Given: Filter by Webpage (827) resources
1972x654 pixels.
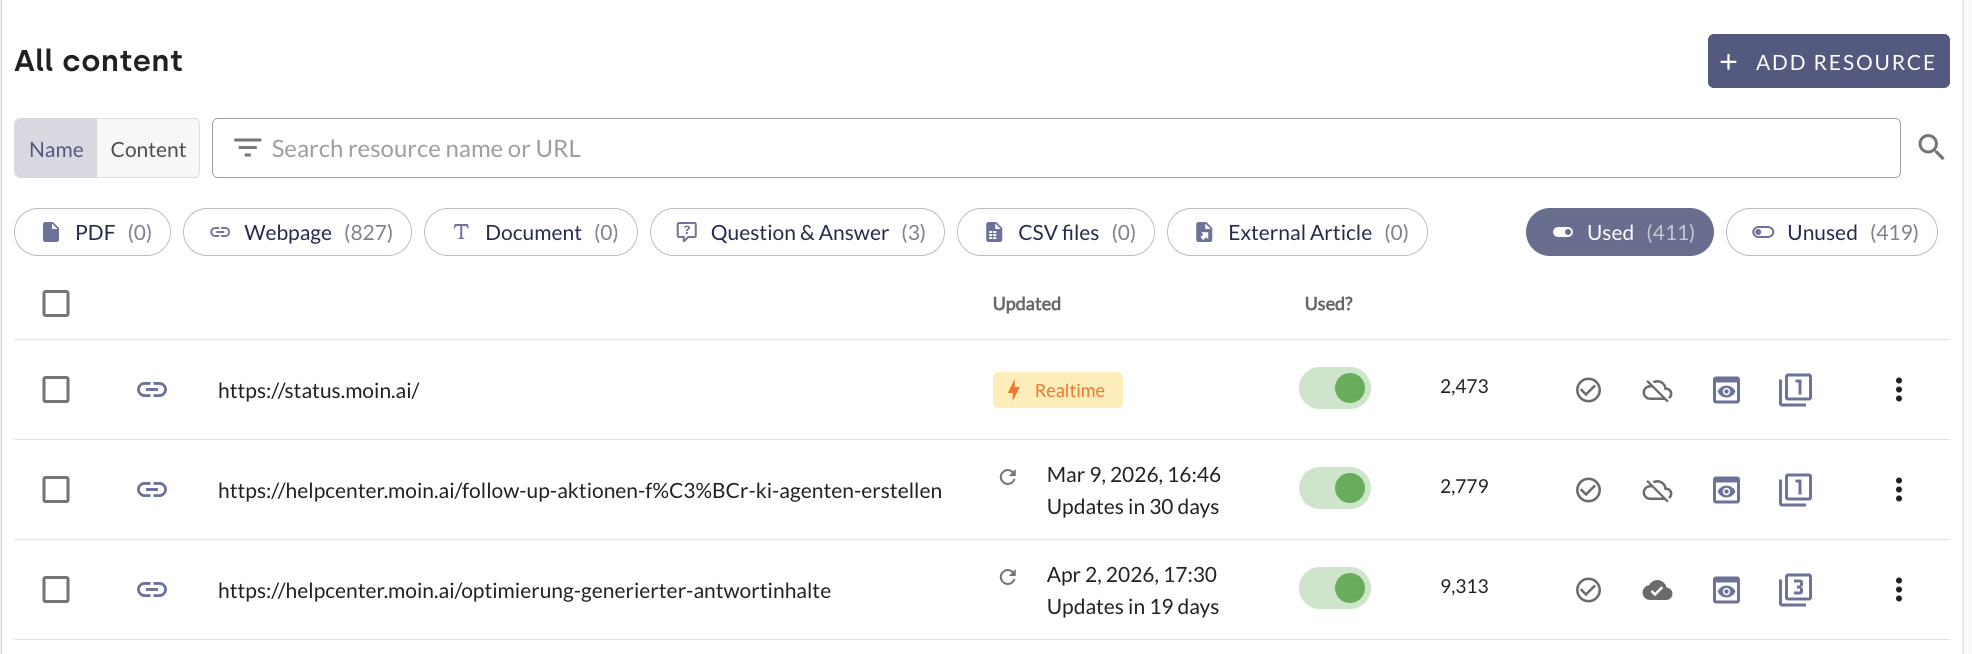Looking at the screenshot, I should pyautogui.click(x=297, y=232).
